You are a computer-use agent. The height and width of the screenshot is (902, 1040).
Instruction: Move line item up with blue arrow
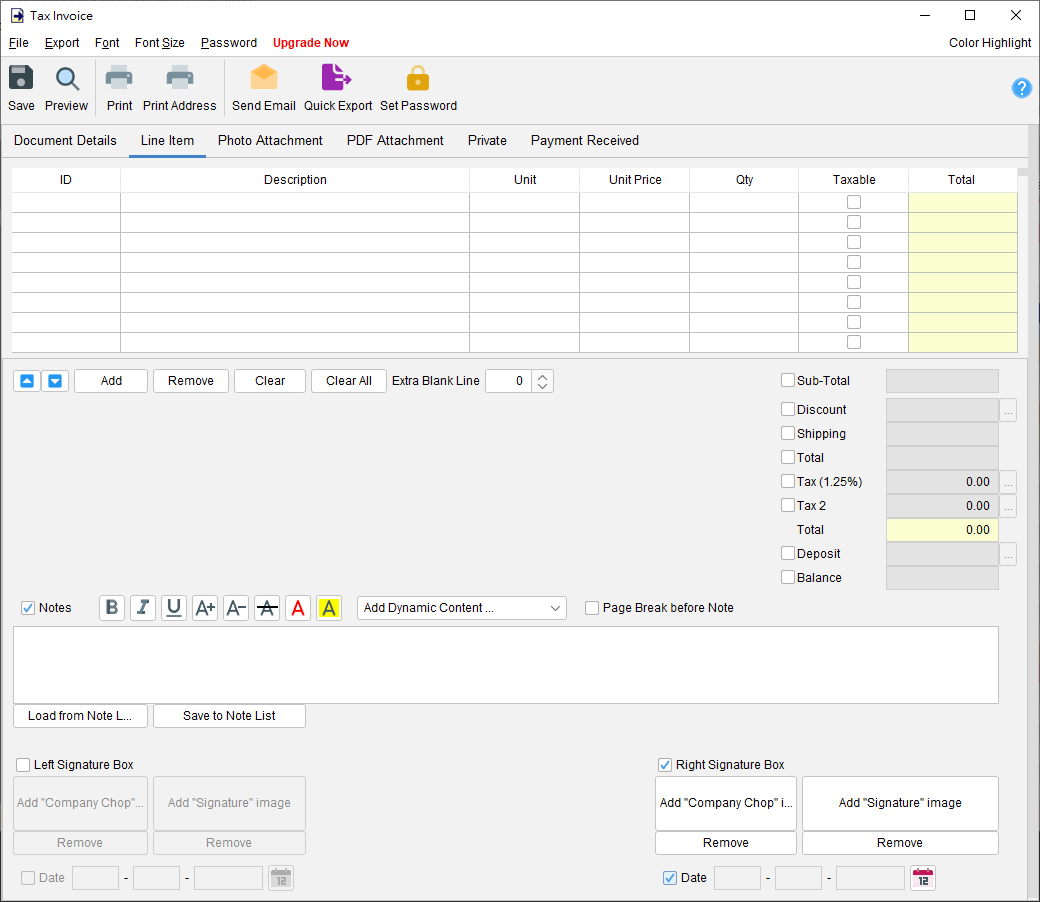(x=27, y=381)
